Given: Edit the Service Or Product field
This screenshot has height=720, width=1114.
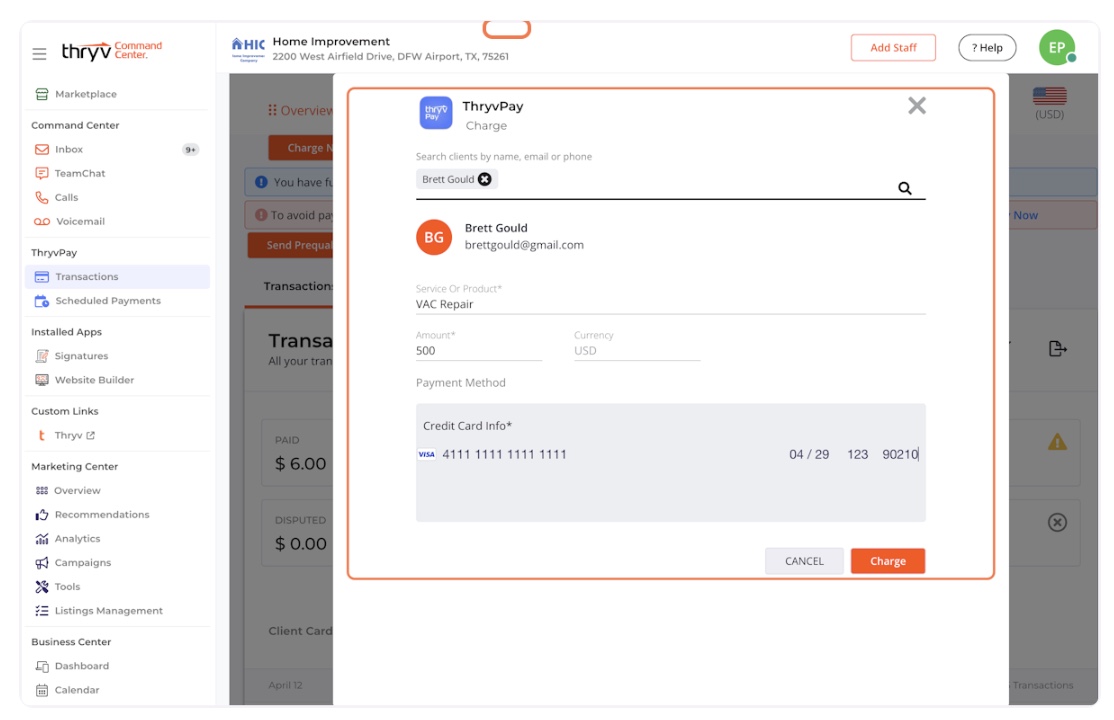Looking at the screenshot, I should point(670,304).
